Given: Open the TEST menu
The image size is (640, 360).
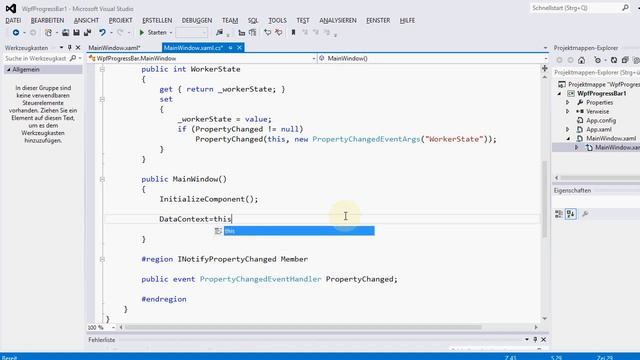Looking at the screenshot, I should (303, 20).
